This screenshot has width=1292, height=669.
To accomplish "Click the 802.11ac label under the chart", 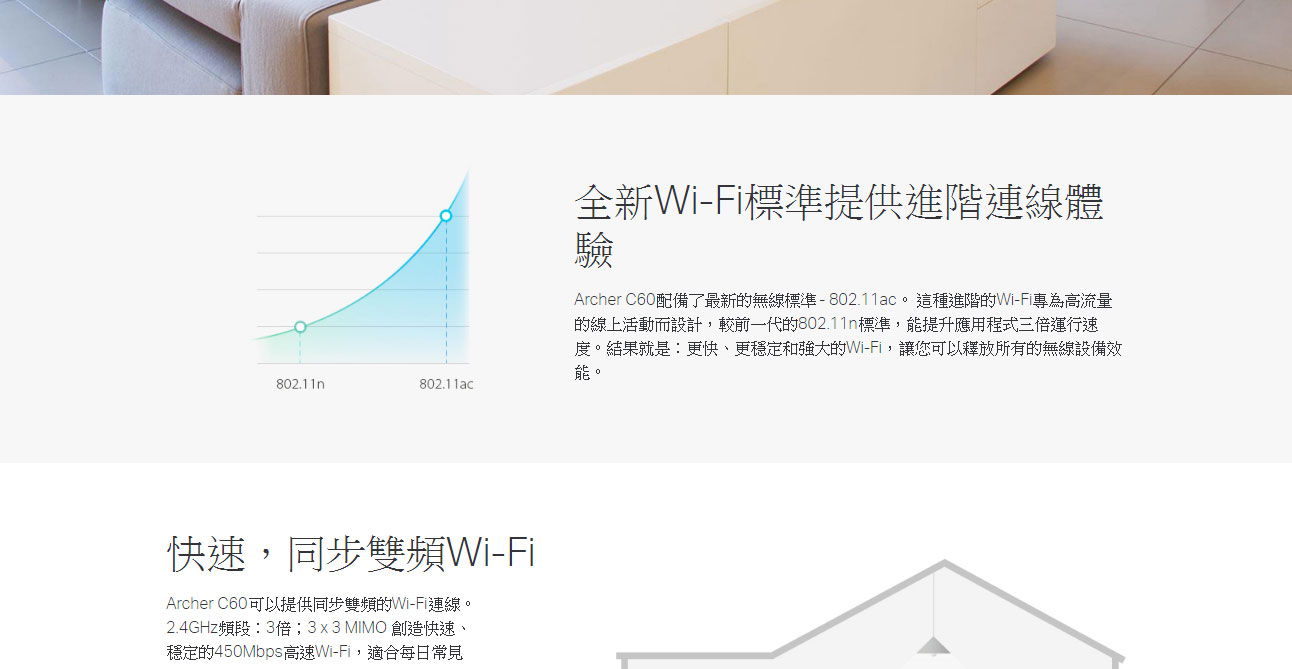I will pos(446,384).
